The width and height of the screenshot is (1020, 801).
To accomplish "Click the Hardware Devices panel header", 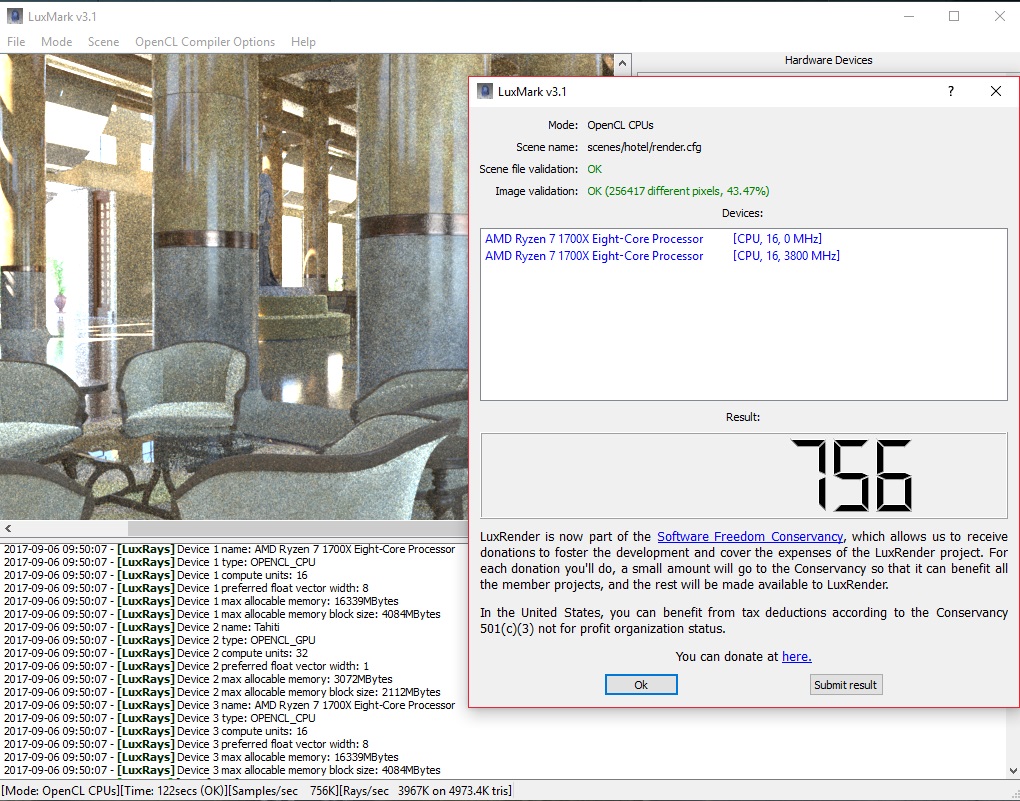I will point(828,60).
